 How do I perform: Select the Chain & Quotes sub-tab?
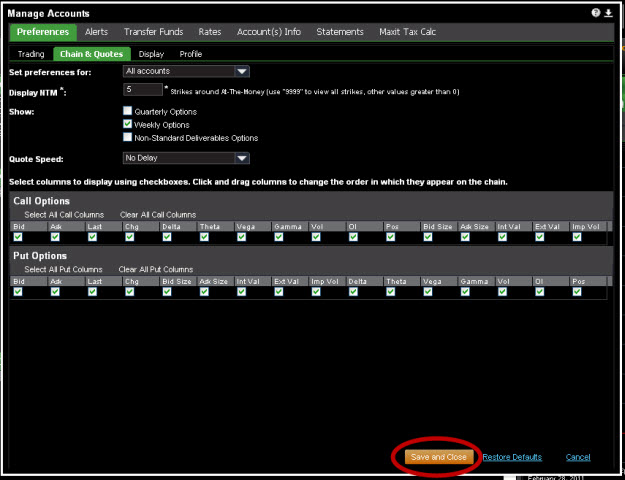point(92,54)
